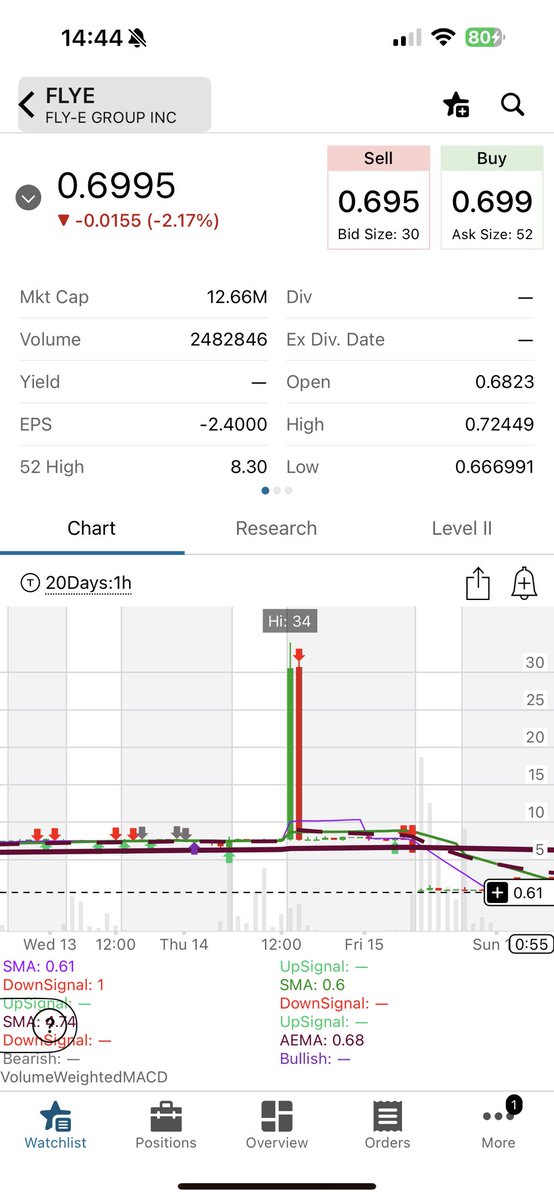554x1200 pixels.
Task: Tap the SMA: 0.6 indicator label
Action: 313,985
